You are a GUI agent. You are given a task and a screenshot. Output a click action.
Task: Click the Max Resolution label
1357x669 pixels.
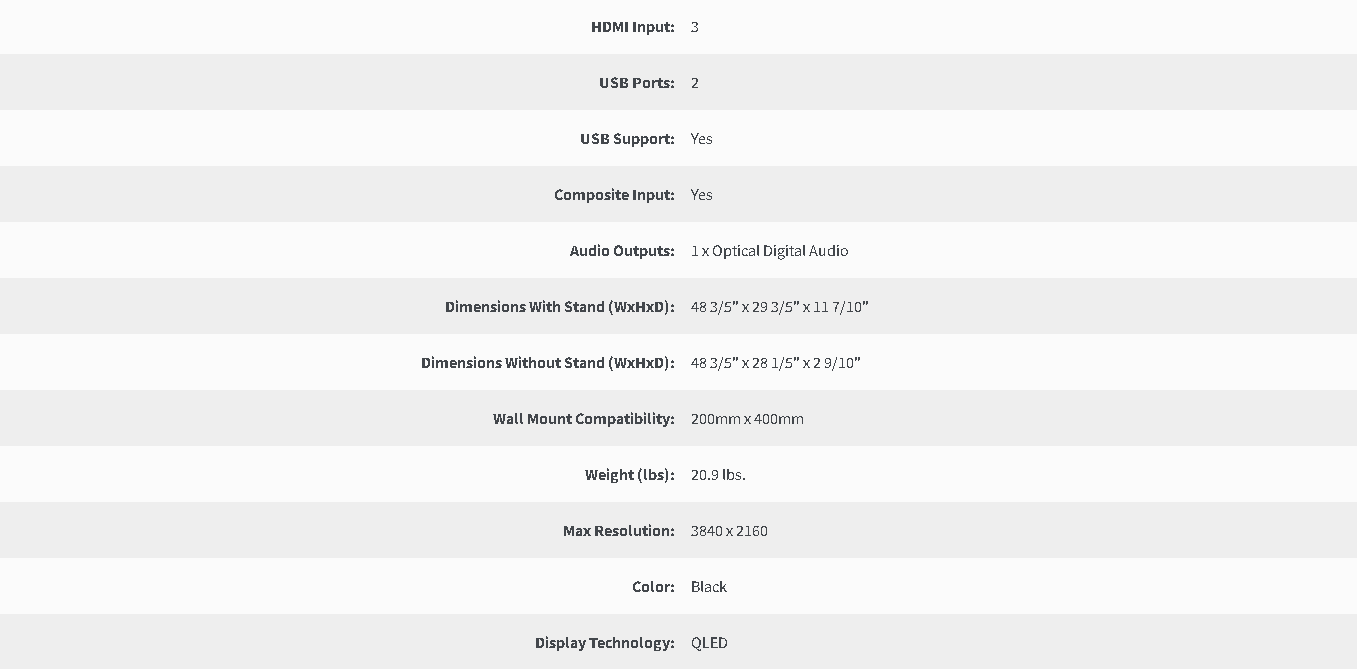pos(619,531)
